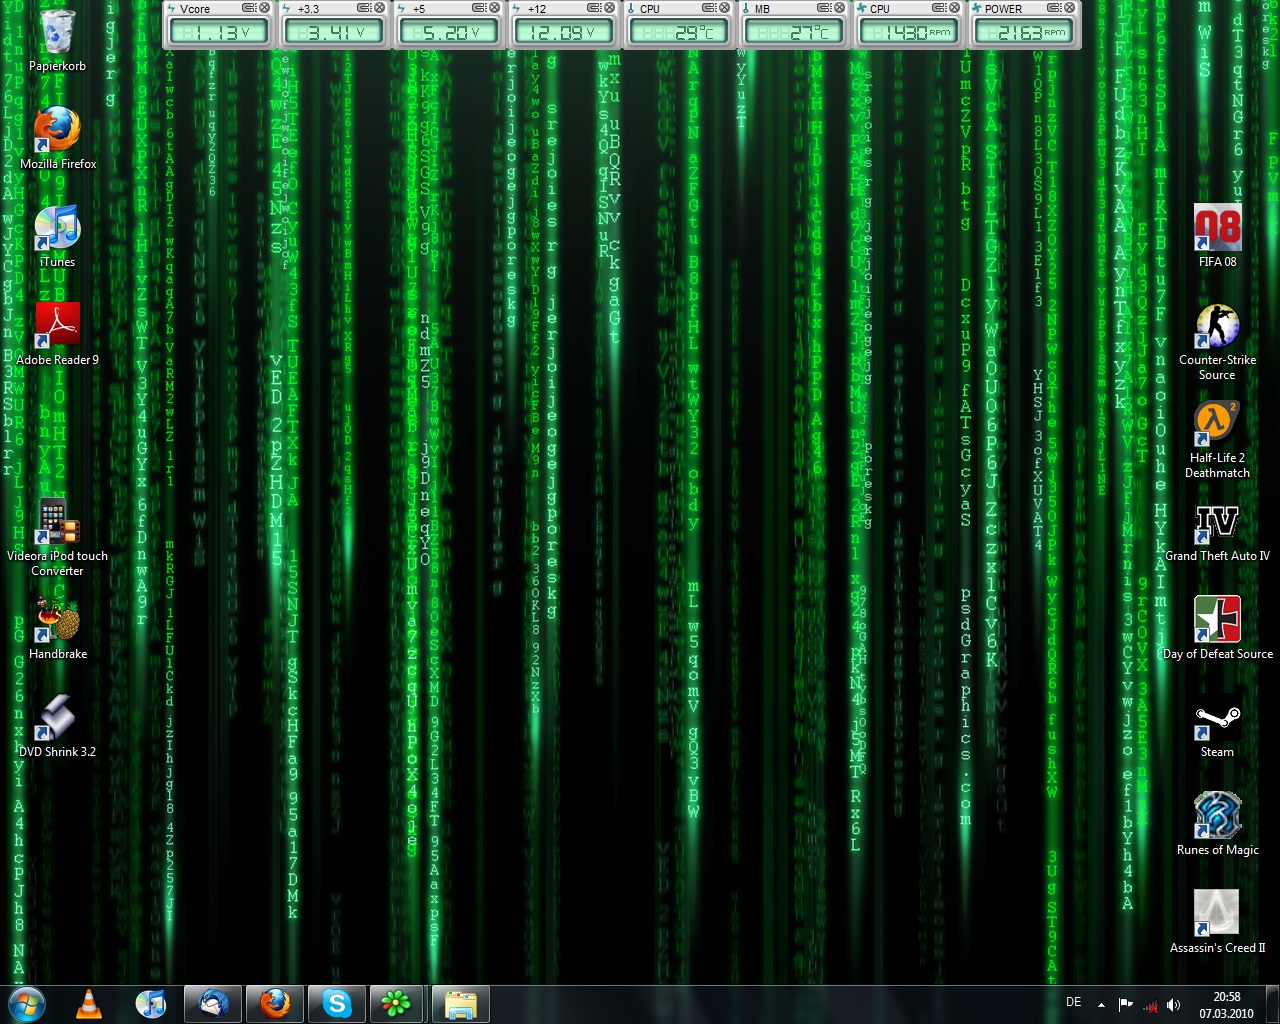The image size is (1280, 1024).
Task: Select the iTunes desktop shortcut
Action: click(x=57, y=236)
